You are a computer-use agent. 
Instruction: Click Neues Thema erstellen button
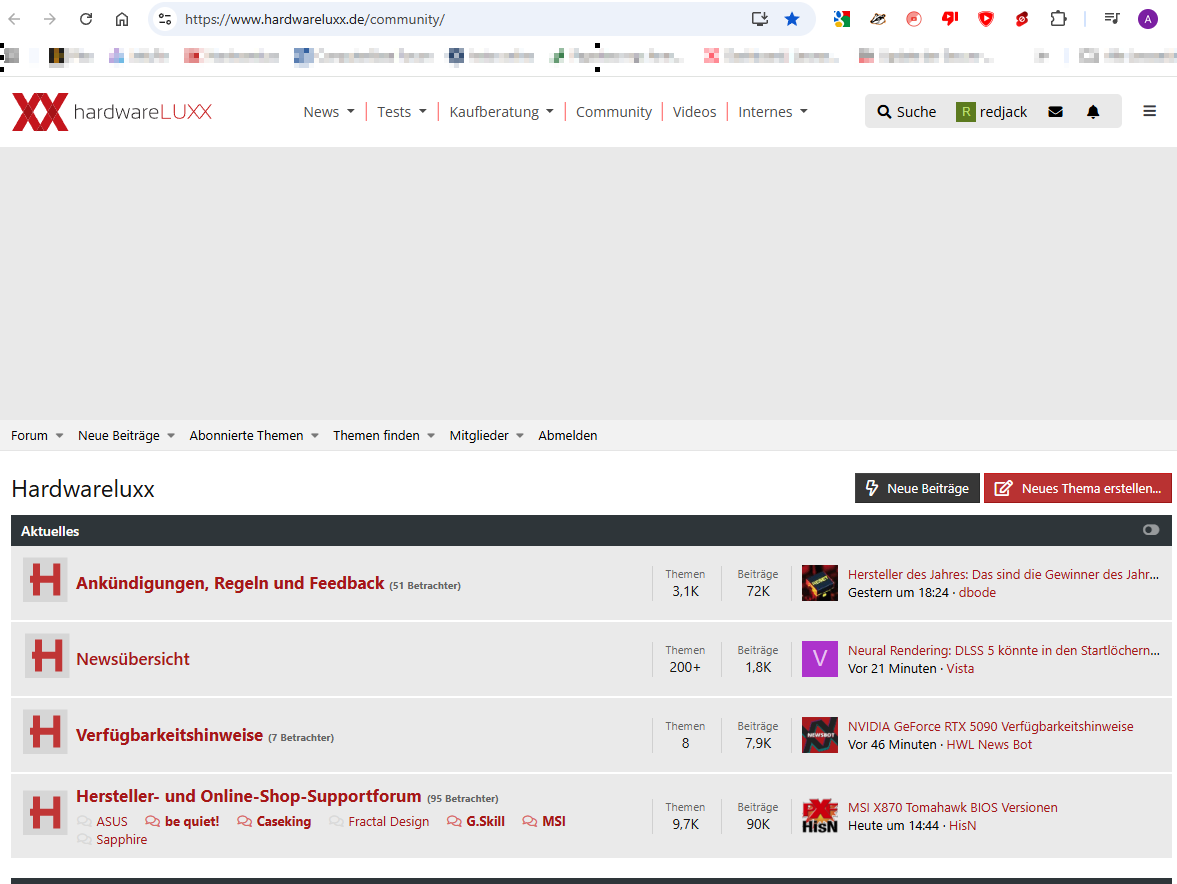point(1077,488)
